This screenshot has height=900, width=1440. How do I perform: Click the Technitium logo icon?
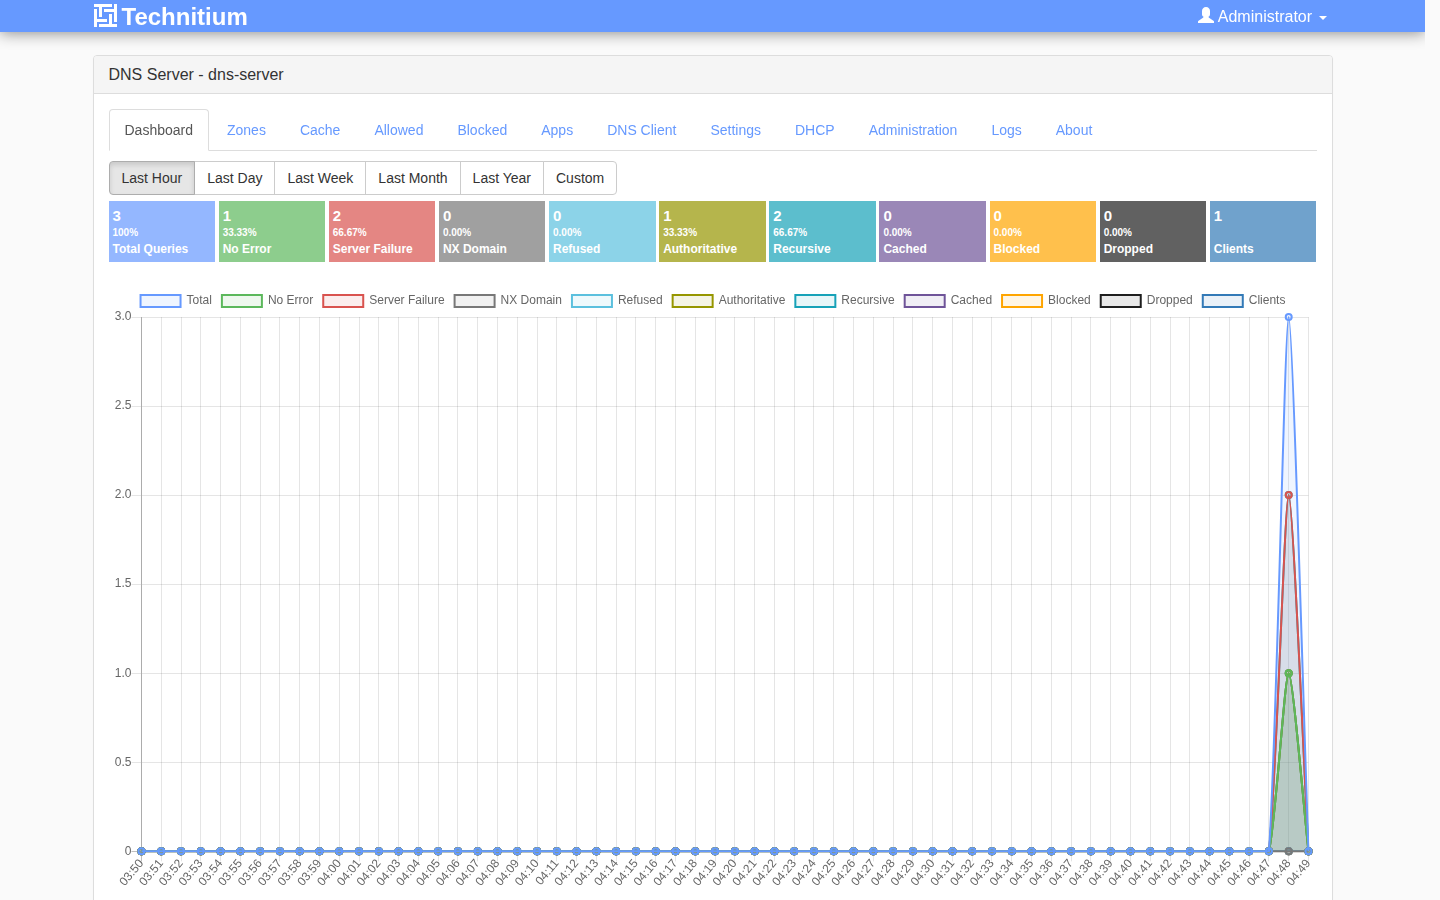(x=105, y=16)
